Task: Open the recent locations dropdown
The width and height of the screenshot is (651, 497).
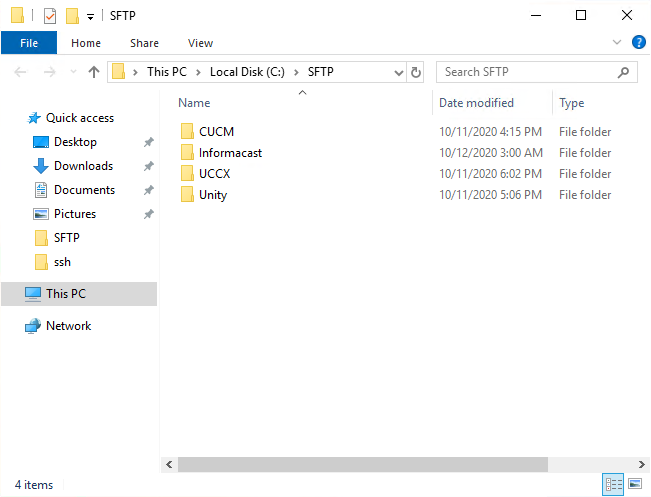Action: (x=73, y=72)
